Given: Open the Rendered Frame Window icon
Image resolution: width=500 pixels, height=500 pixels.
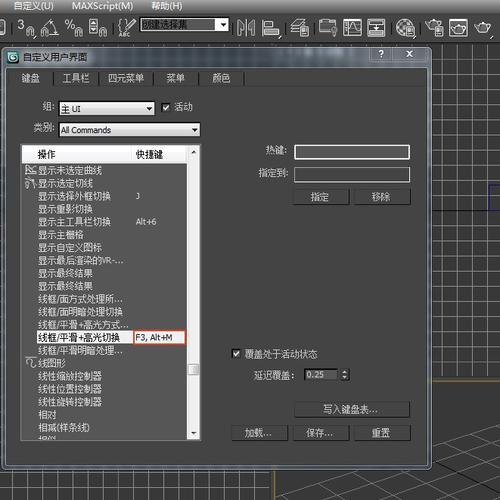Looking at the screenshot, I should pyautogui.click(x=458, y=27).
